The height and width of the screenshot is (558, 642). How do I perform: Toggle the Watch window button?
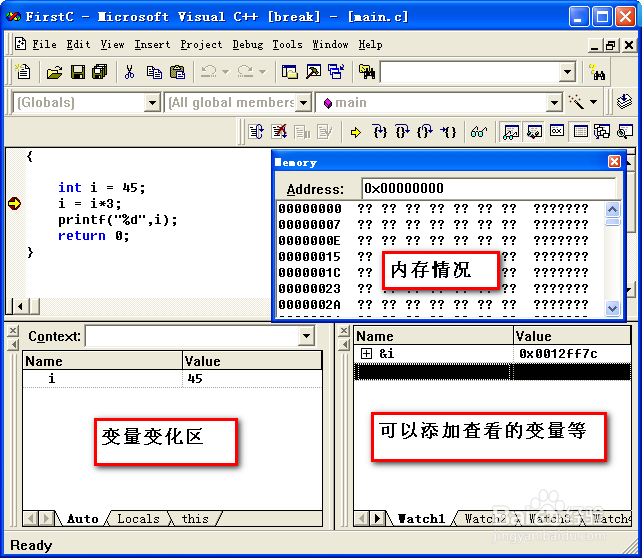[x=511, y=132]
